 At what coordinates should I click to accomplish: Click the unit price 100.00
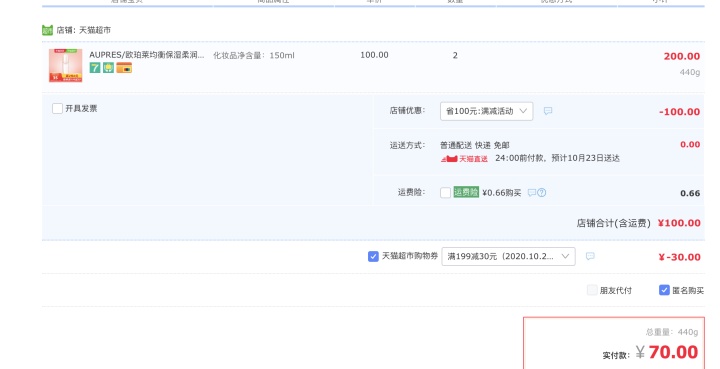coord(374,55)
